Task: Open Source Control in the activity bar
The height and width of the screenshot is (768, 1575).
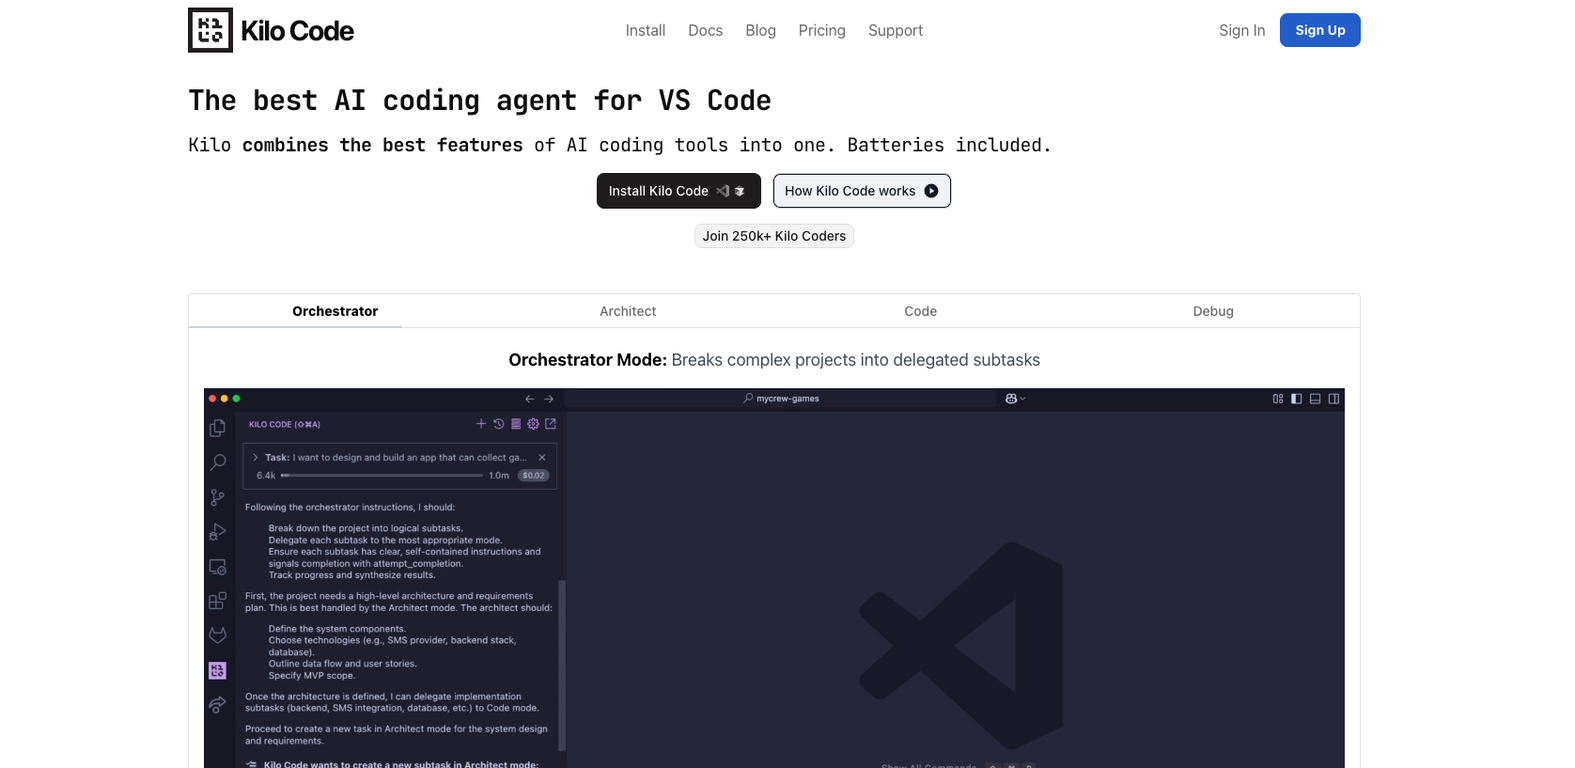Action: click(x=217, y=497)
